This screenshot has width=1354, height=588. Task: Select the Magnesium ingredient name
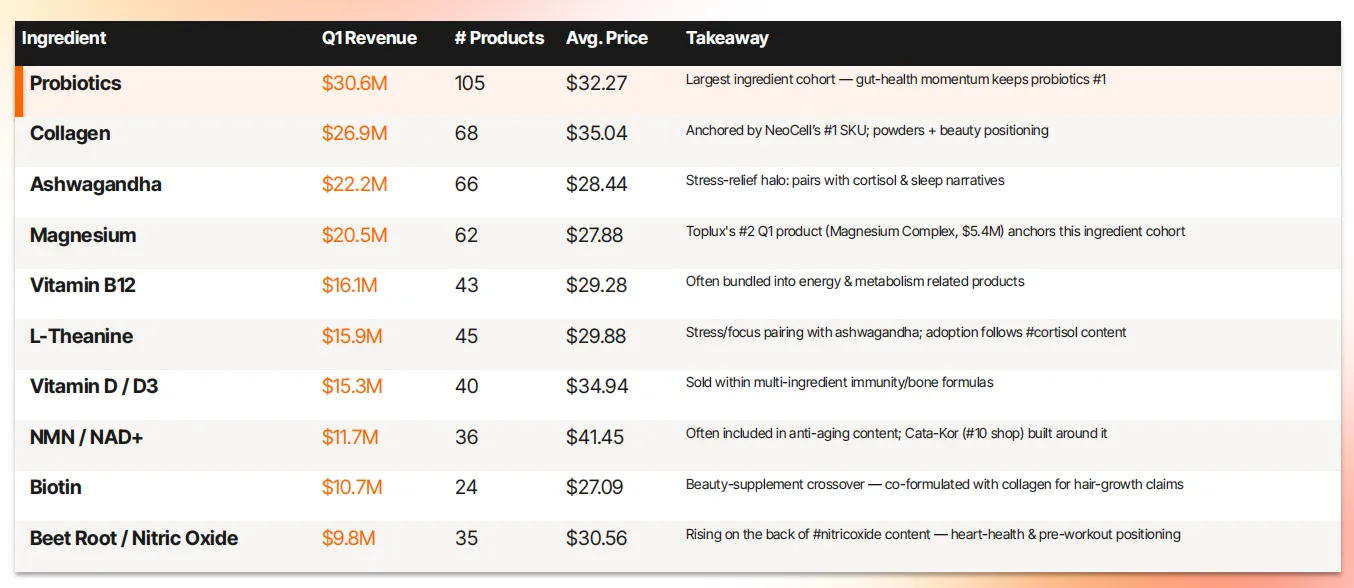pos(83,235)
